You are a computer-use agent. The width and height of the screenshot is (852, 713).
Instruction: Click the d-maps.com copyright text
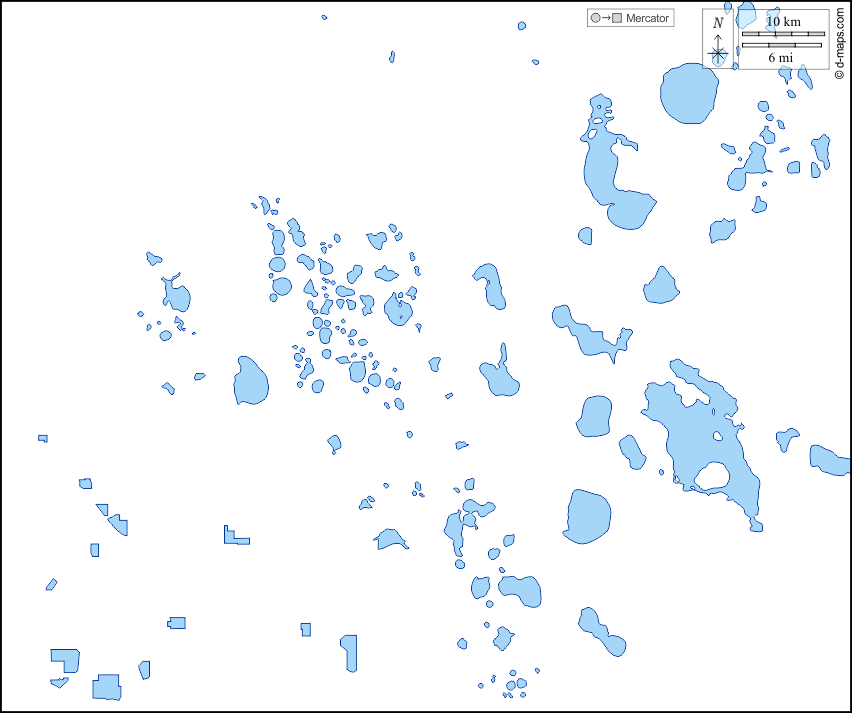[x=840, y=44]
